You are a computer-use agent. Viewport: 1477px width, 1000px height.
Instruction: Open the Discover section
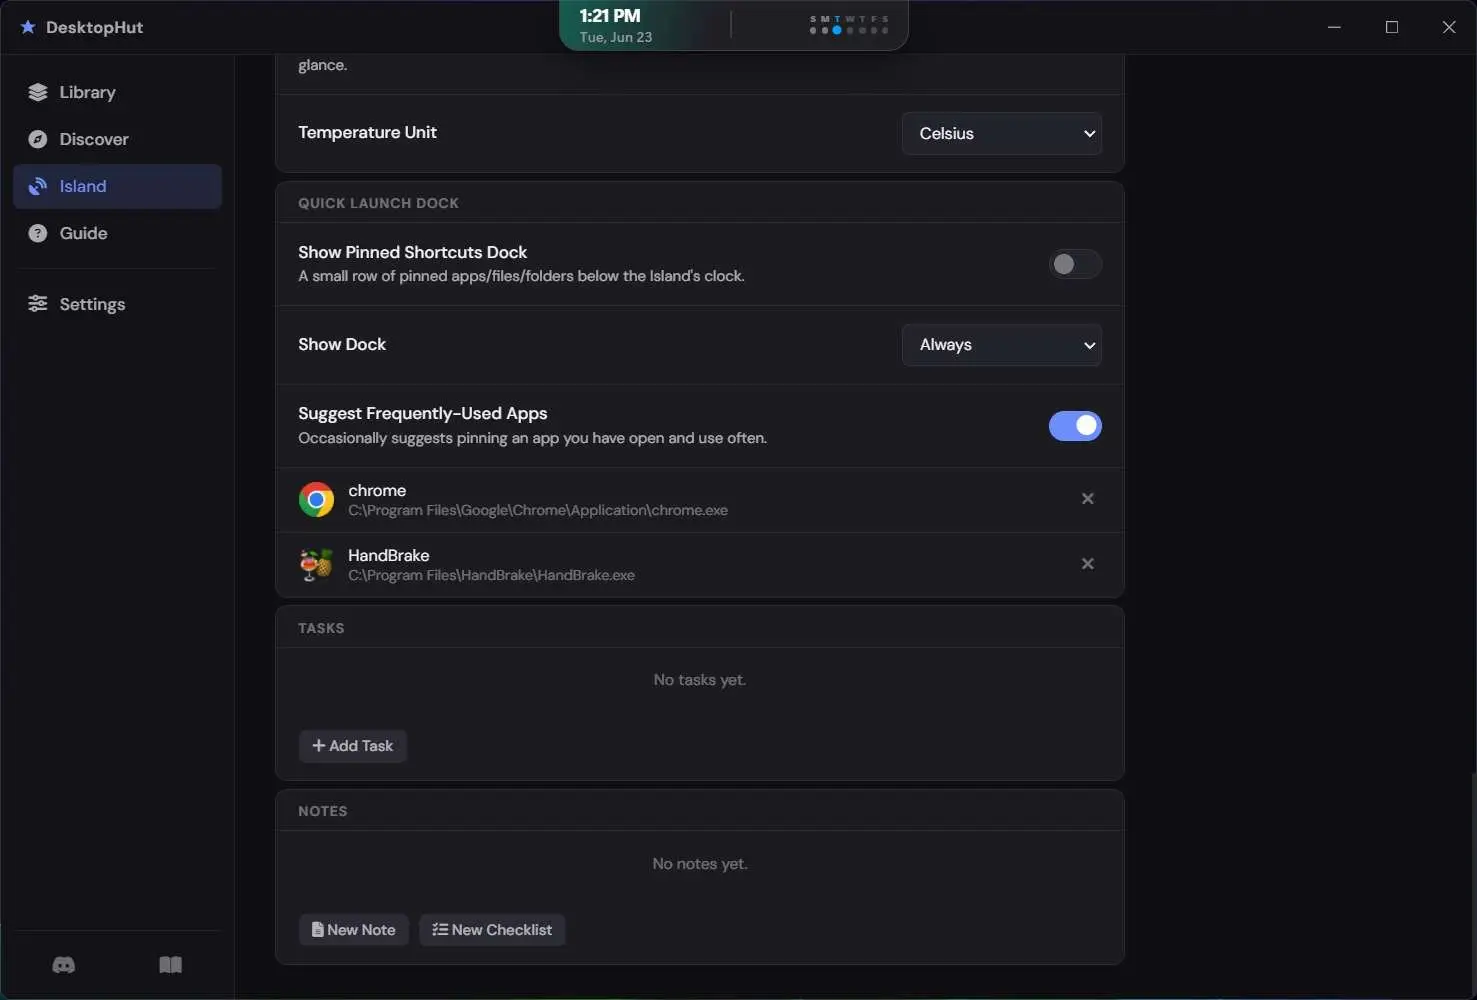(117, 139)
